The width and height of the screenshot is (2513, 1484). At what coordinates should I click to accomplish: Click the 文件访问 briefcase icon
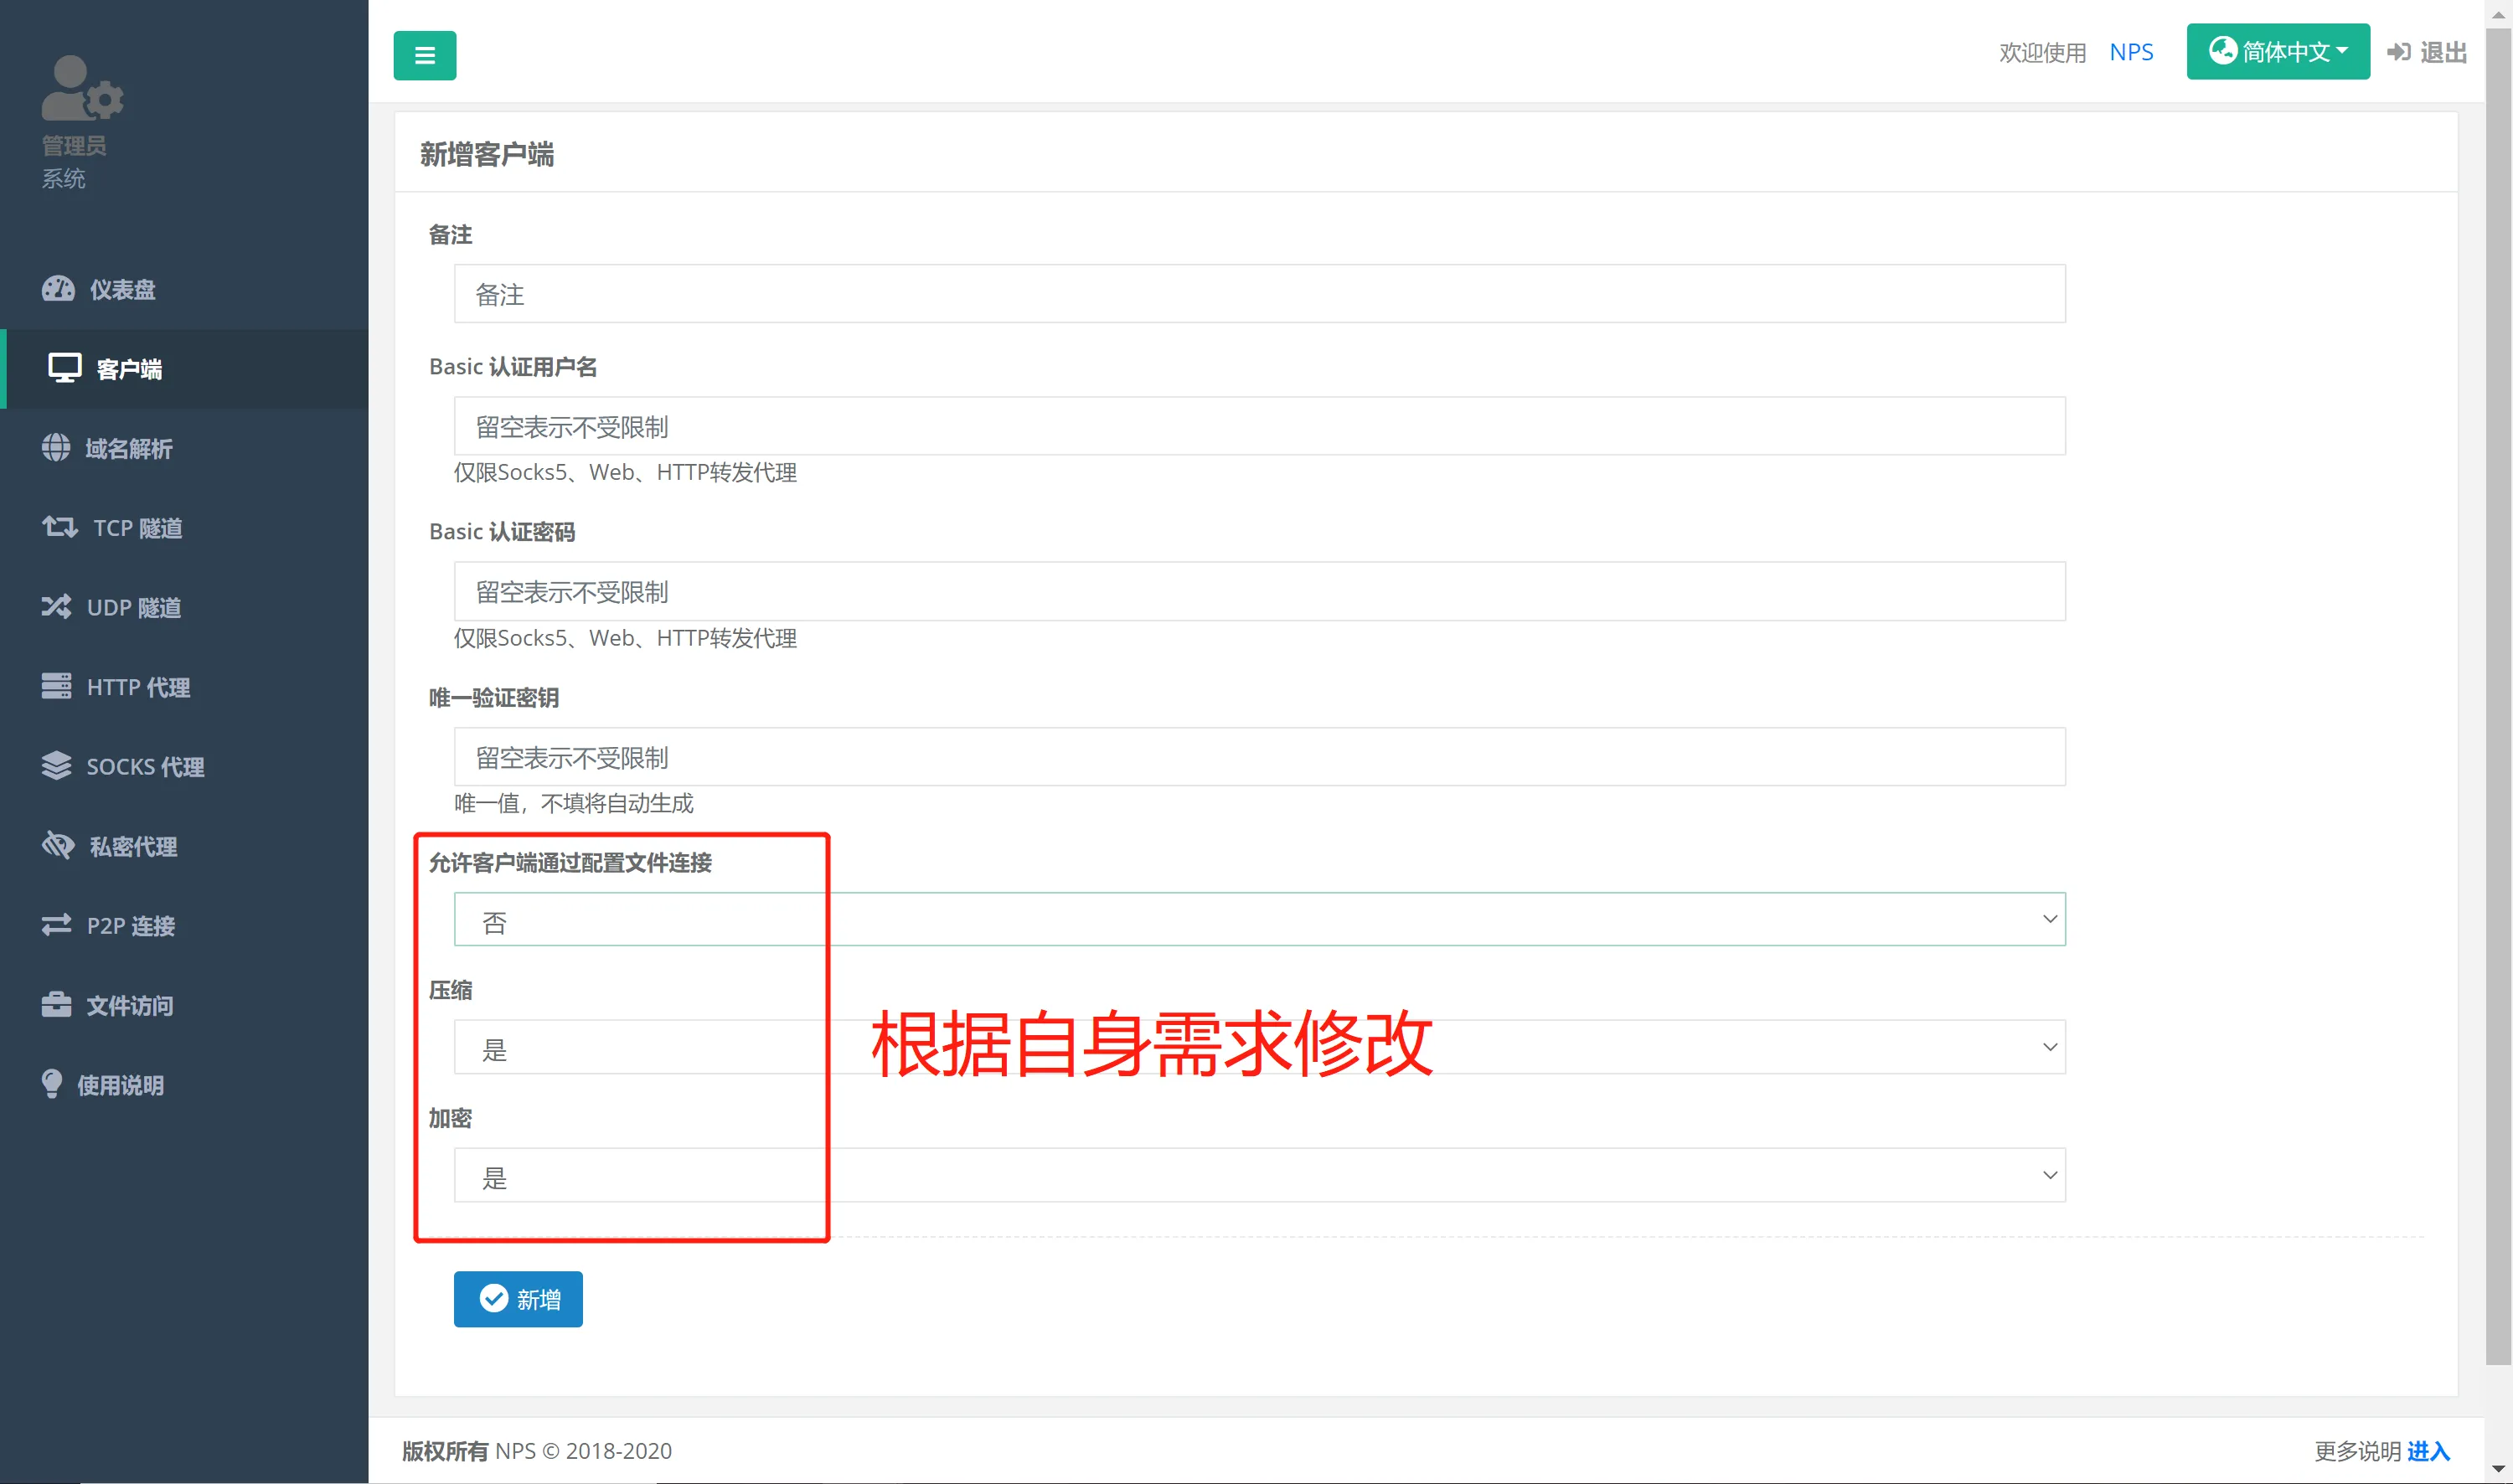coord(56,1005)
